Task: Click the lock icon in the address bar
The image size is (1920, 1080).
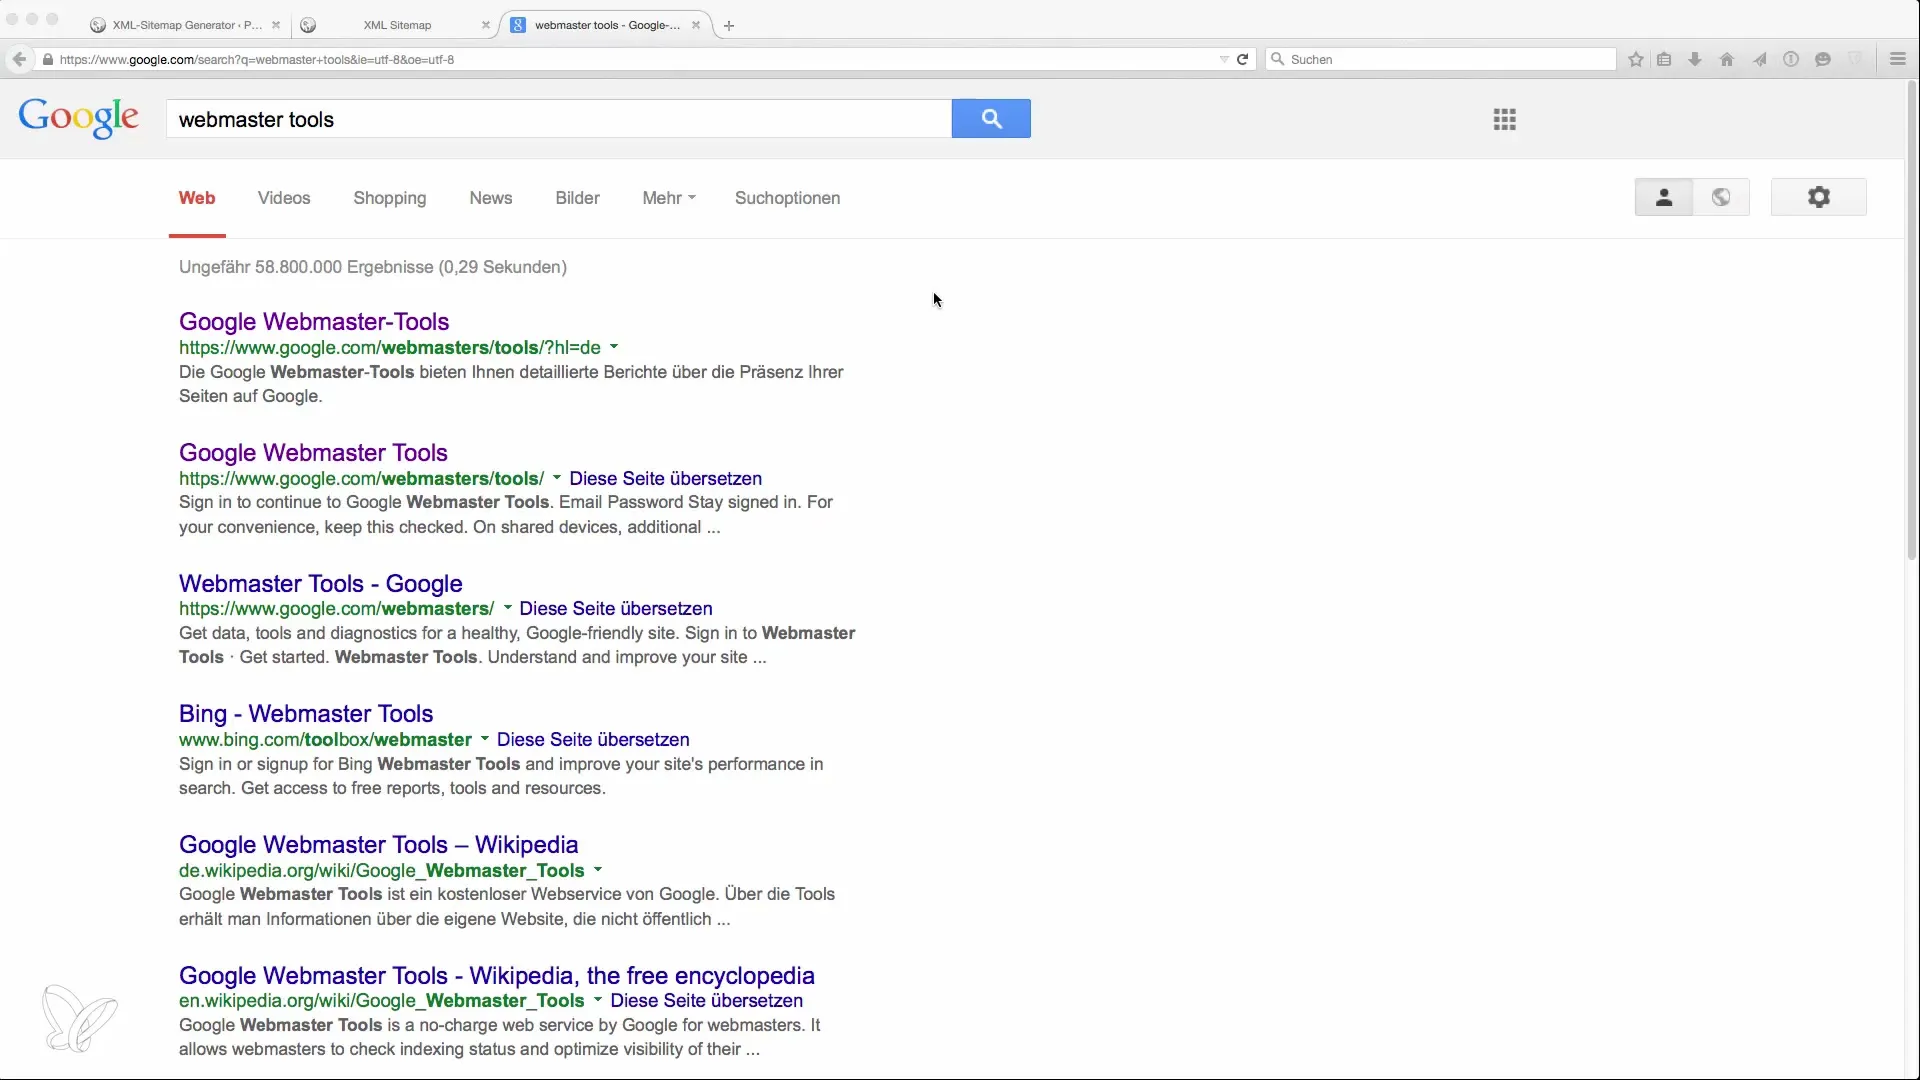Action: [x=47, y=60]
